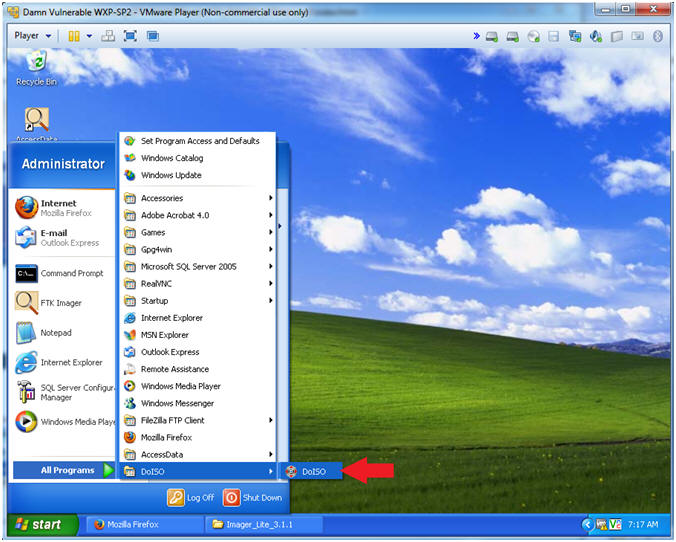This screenshot has height=542, width=676.
Task: Click the All Programs button
Action: [64, 470]
